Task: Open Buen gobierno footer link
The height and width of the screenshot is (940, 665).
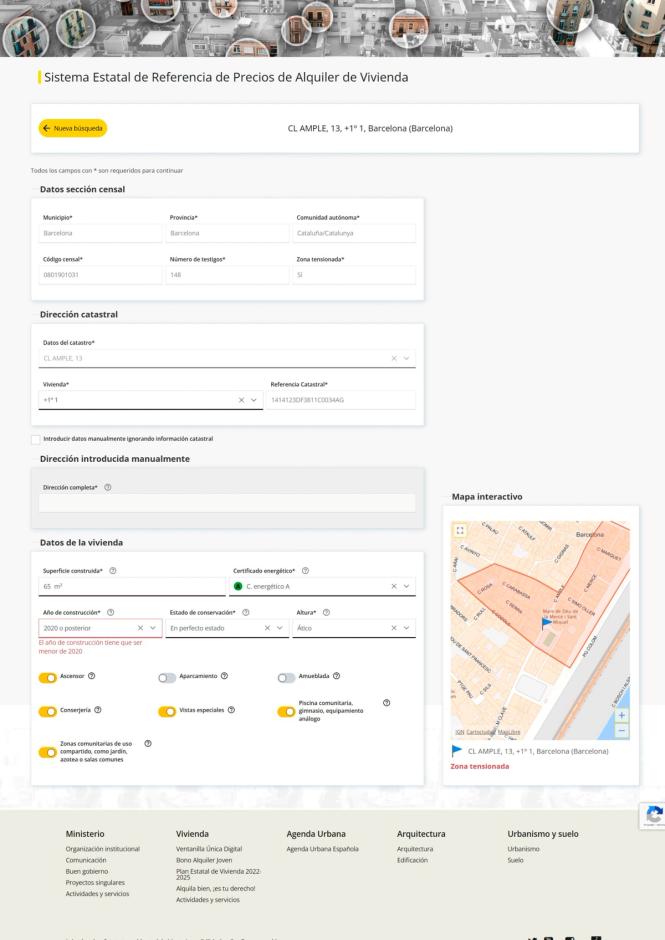Action: point(87,872)
